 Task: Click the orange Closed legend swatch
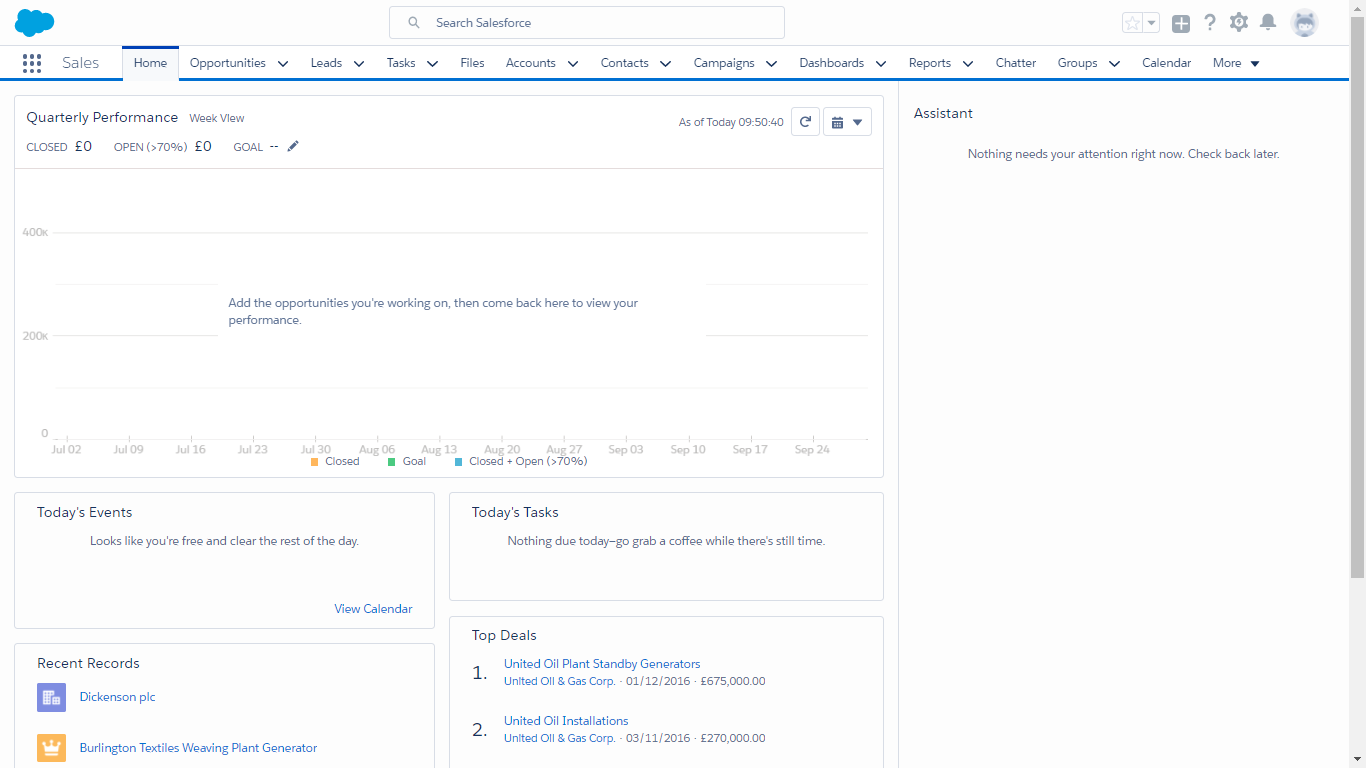tap(315, 462)
